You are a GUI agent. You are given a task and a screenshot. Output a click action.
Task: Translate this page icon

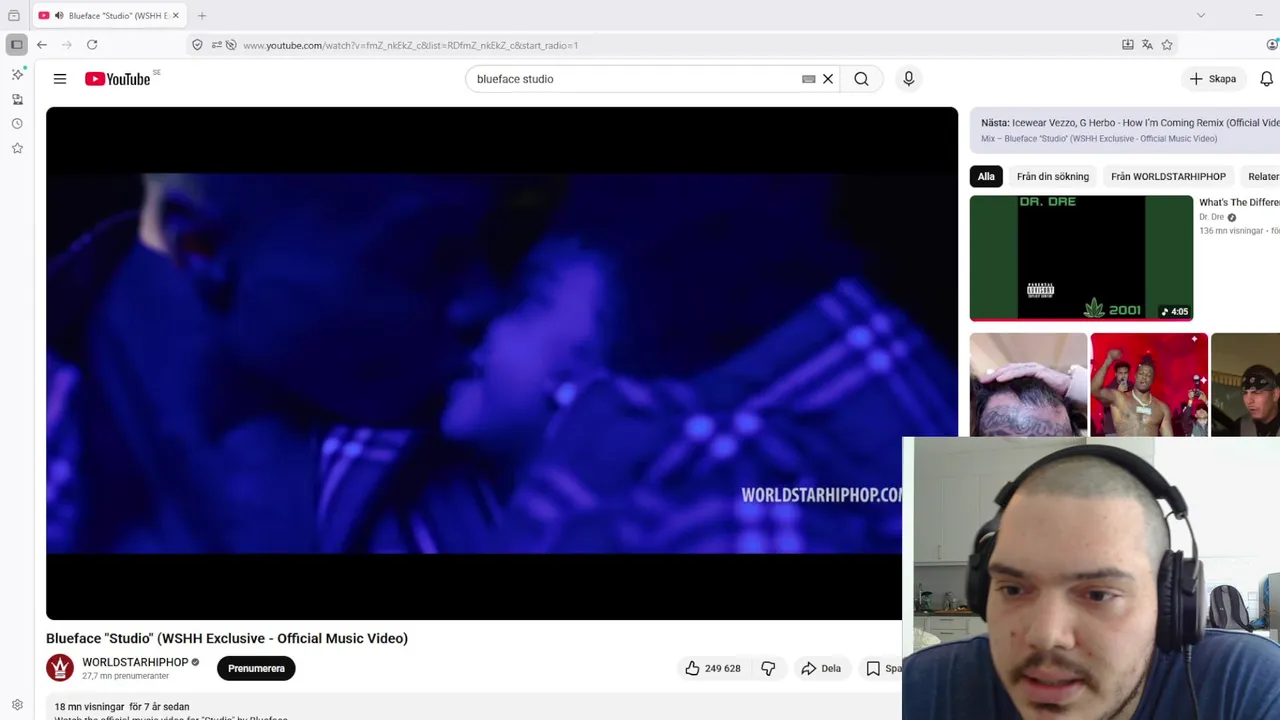click(1147, 45)
